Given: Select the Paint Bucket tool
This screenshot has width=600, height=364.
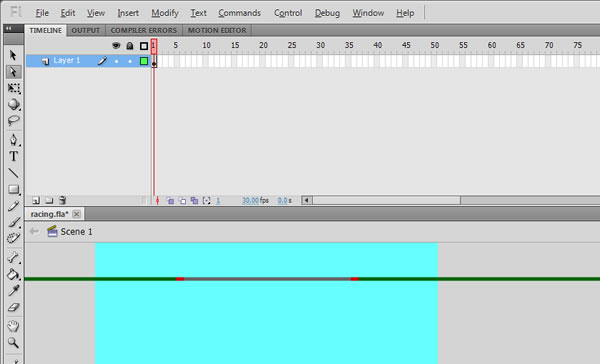Looking at the screenshot, I should point(13,274).
